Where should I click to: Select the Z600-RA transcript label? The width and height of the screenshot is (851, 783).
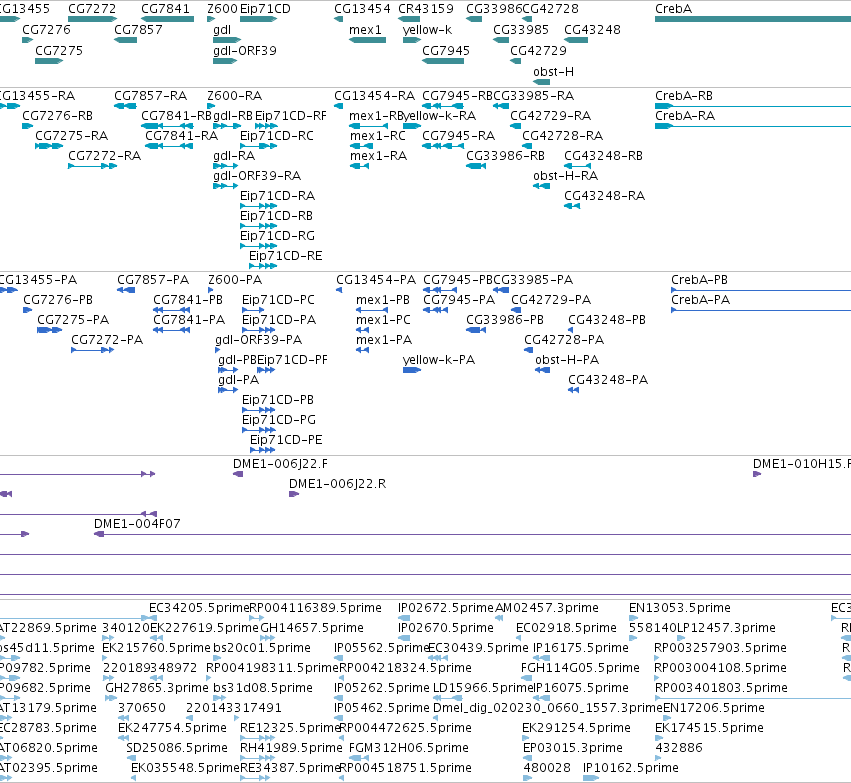click(234, 96)
